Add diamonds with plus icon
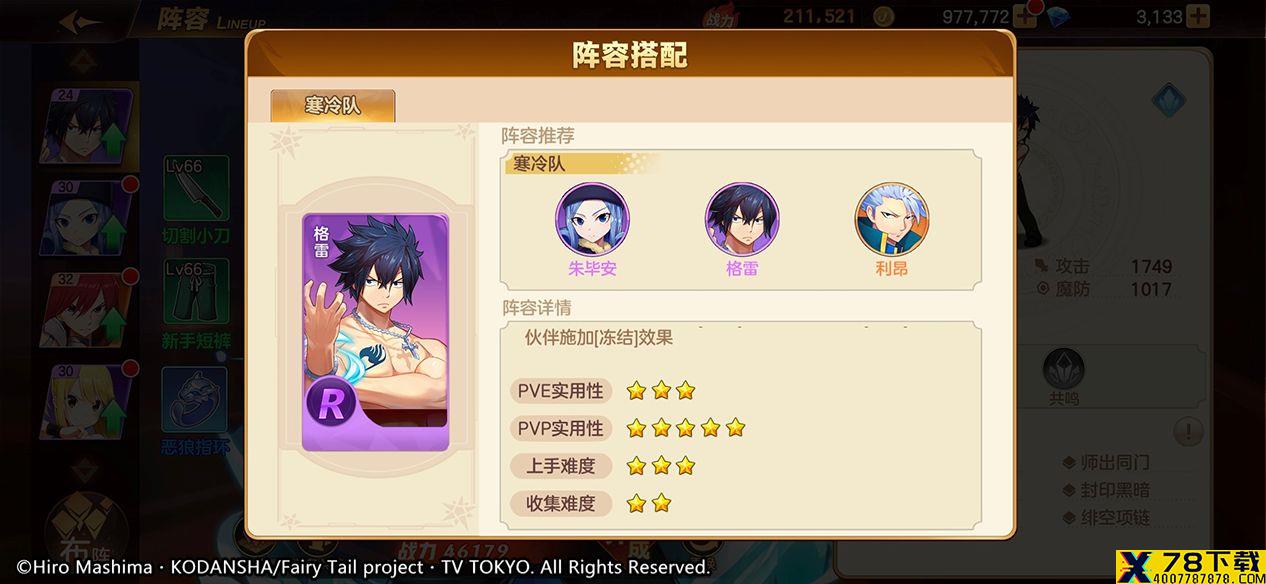This screenshot has width=1266, height=584. [1197, 16]
